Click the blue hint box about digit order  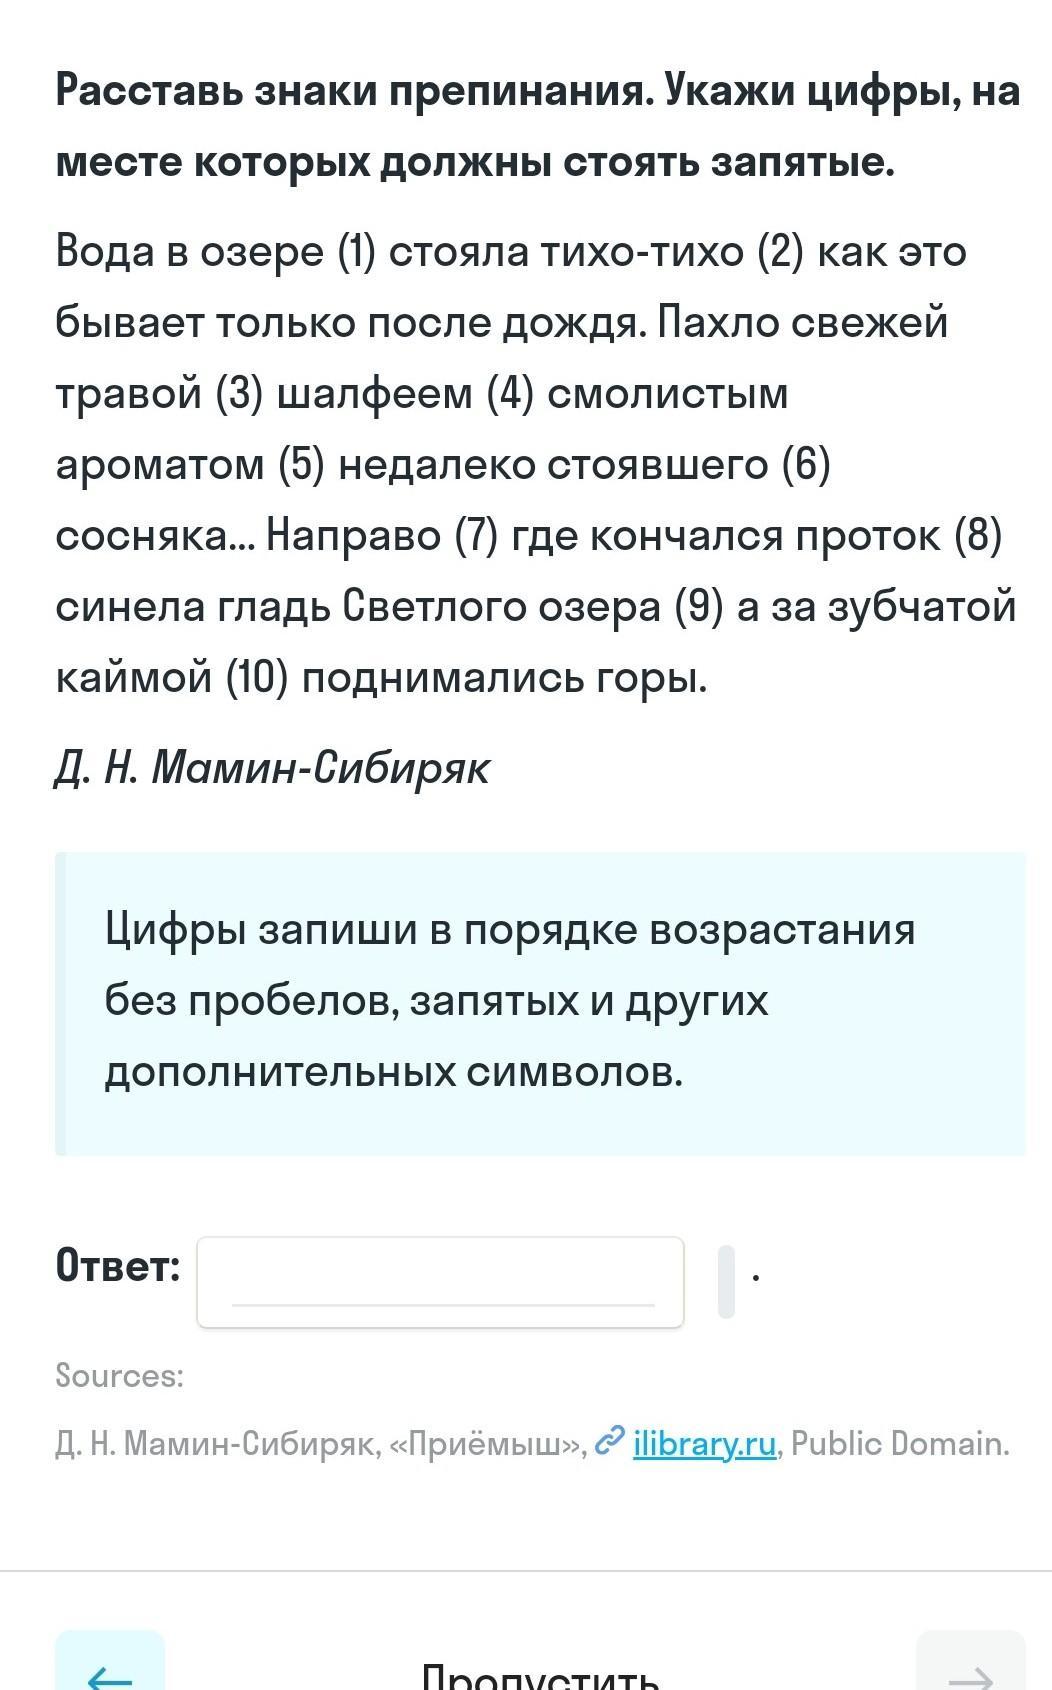(x=540, y=1002)
